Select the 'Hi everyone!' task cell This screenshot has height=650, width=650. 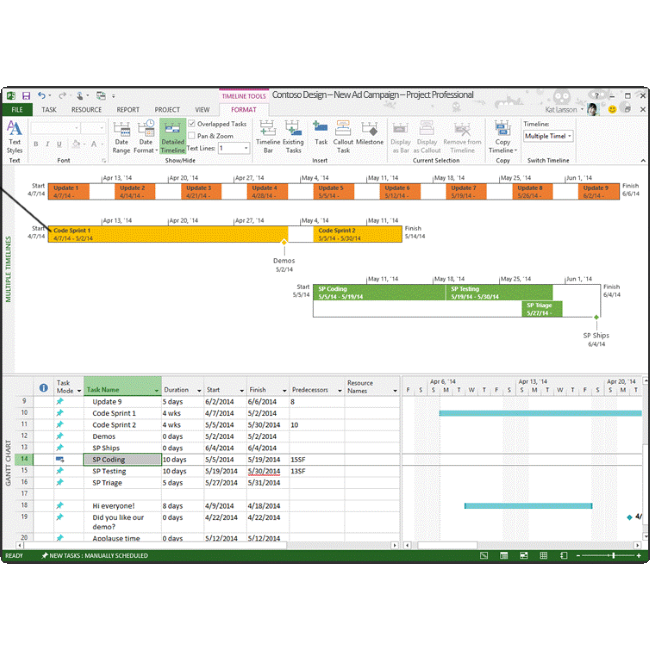(x=122, y=506)
